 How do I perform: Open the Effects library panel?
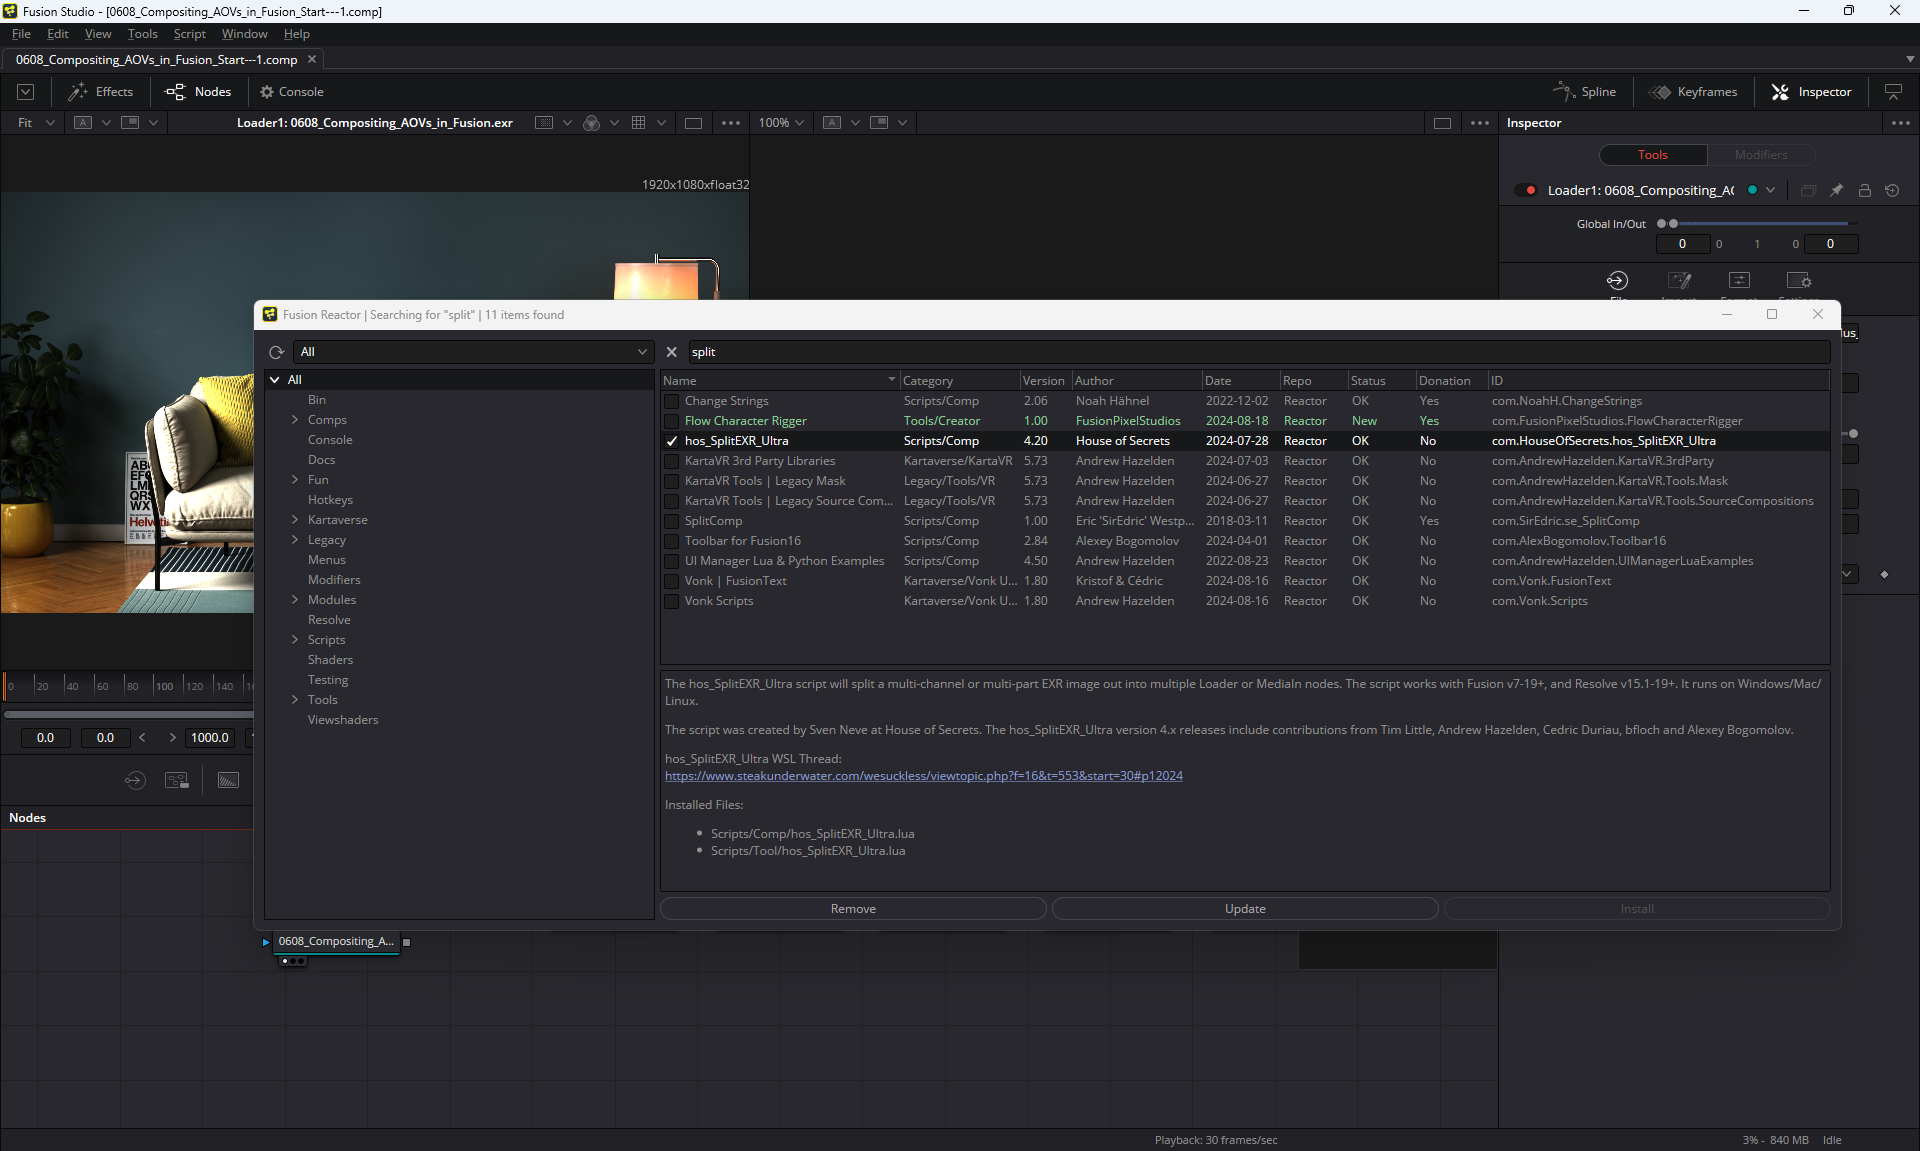pos(101,92)
